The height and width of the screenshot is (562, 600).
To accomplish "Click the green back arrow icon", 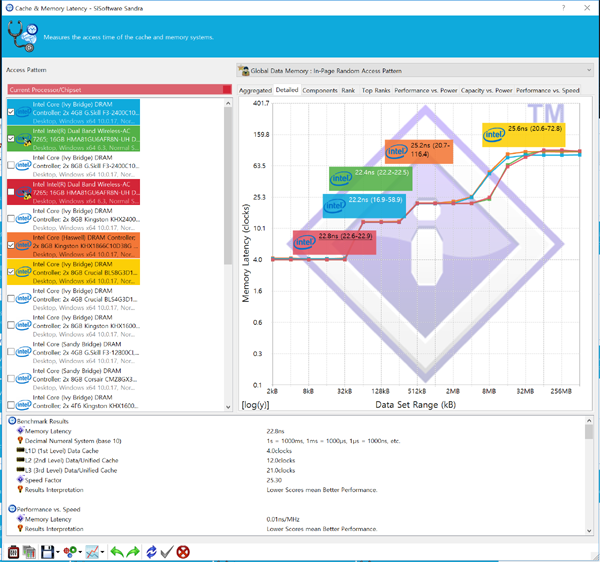I will [117, 552].
